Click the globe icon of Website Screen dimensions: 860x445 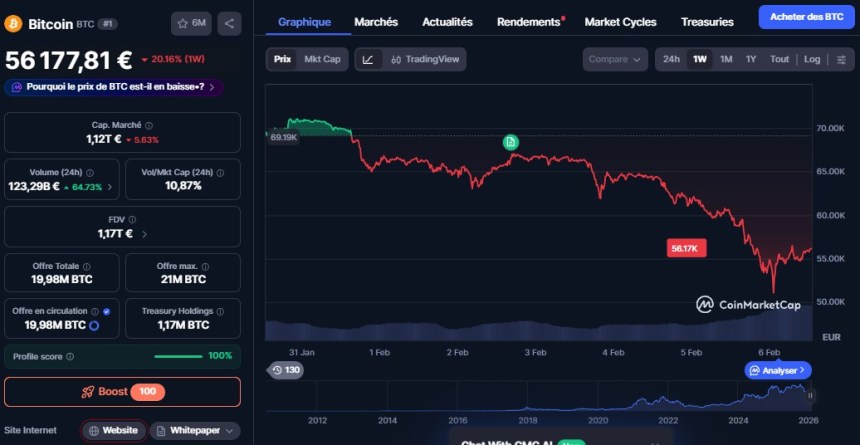point(94,430)
